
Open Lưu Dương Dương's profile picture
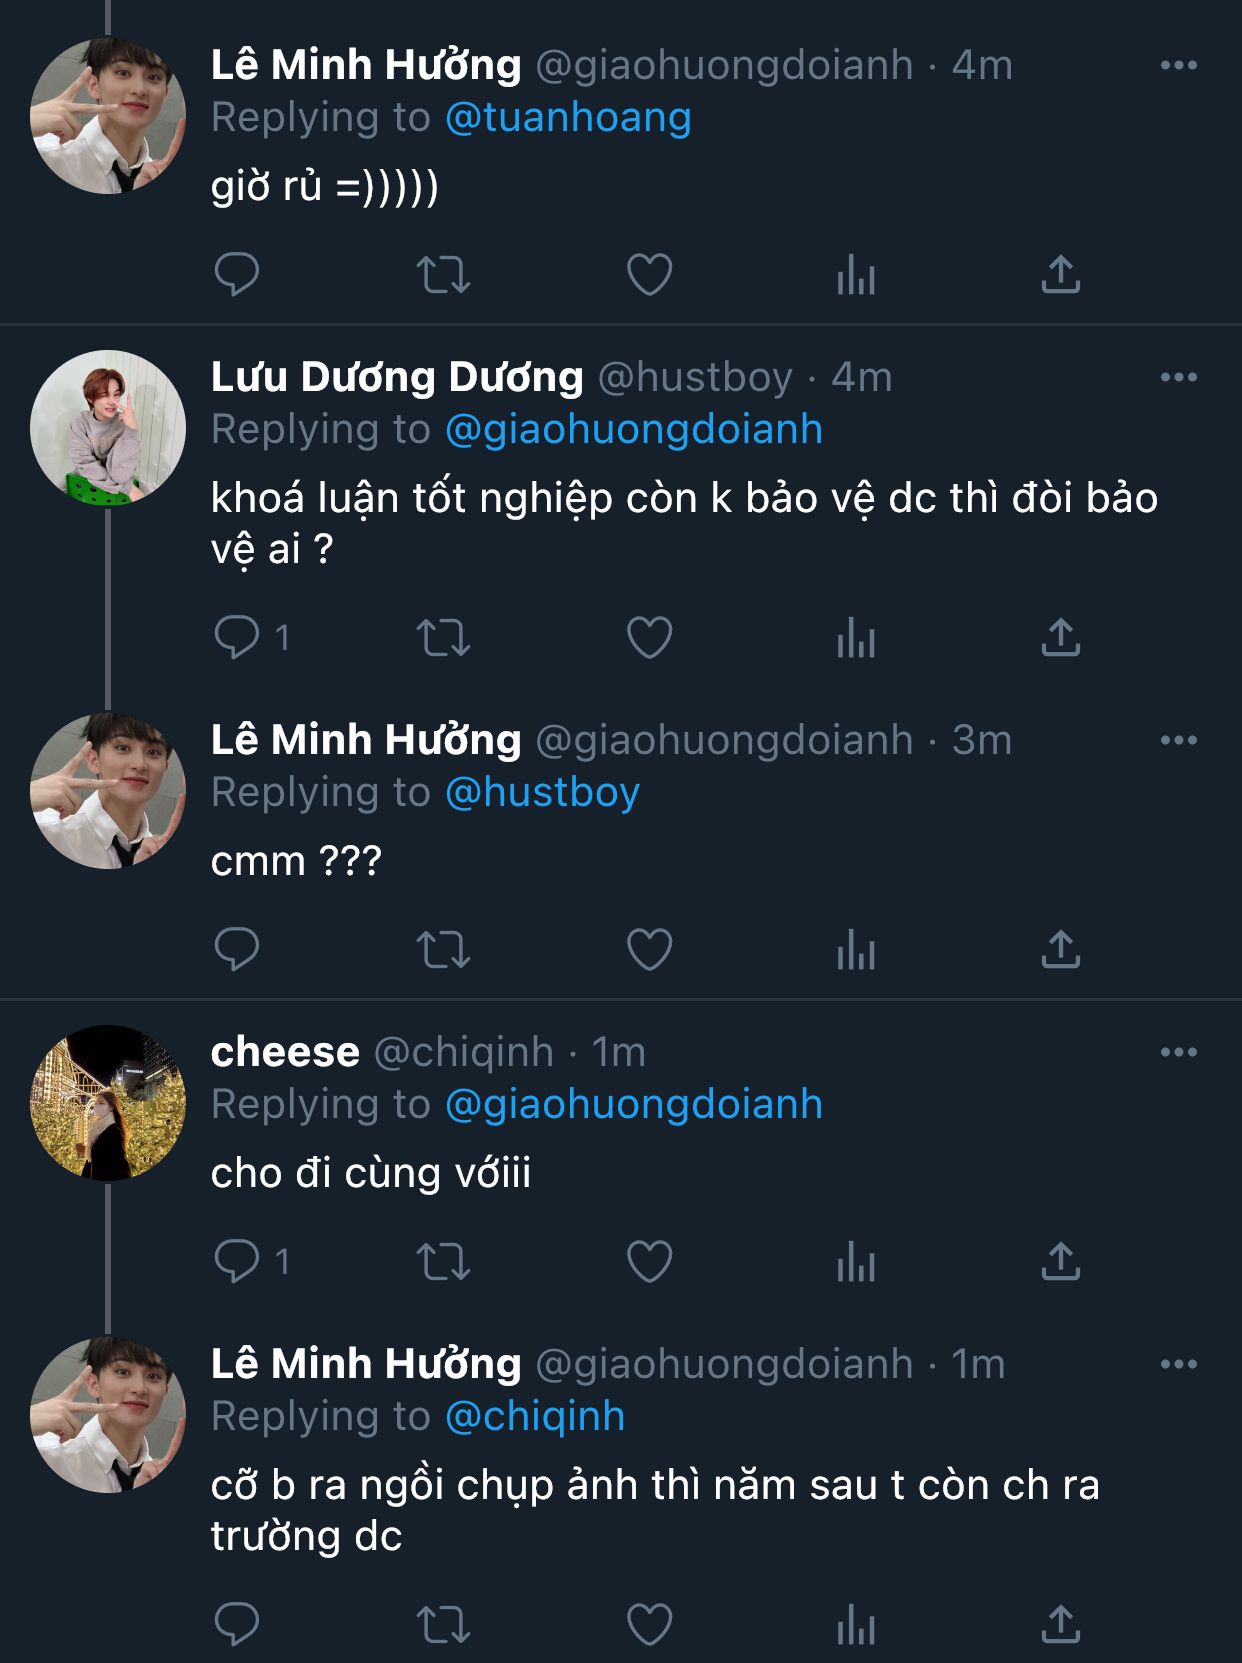[x=108, y=428]
